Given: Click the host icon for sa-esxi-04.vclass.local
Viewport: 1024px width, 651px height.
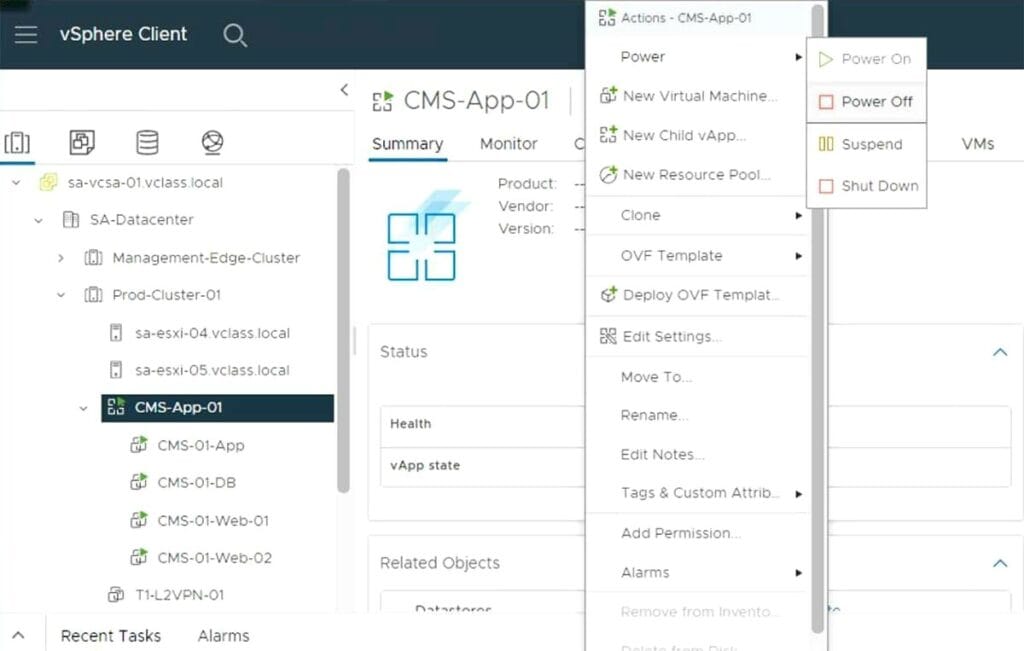Looking at the screenshot, I should [117, 332].
